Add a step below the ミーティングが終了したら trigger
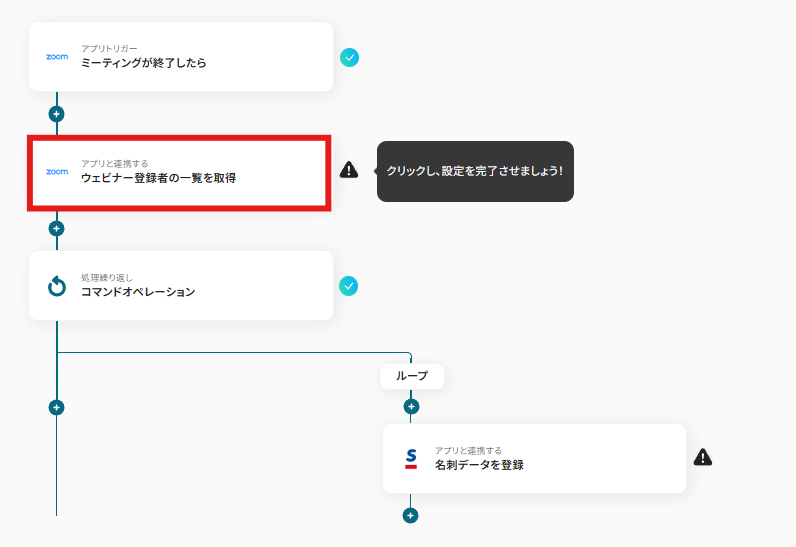 (x=56, y=114)
